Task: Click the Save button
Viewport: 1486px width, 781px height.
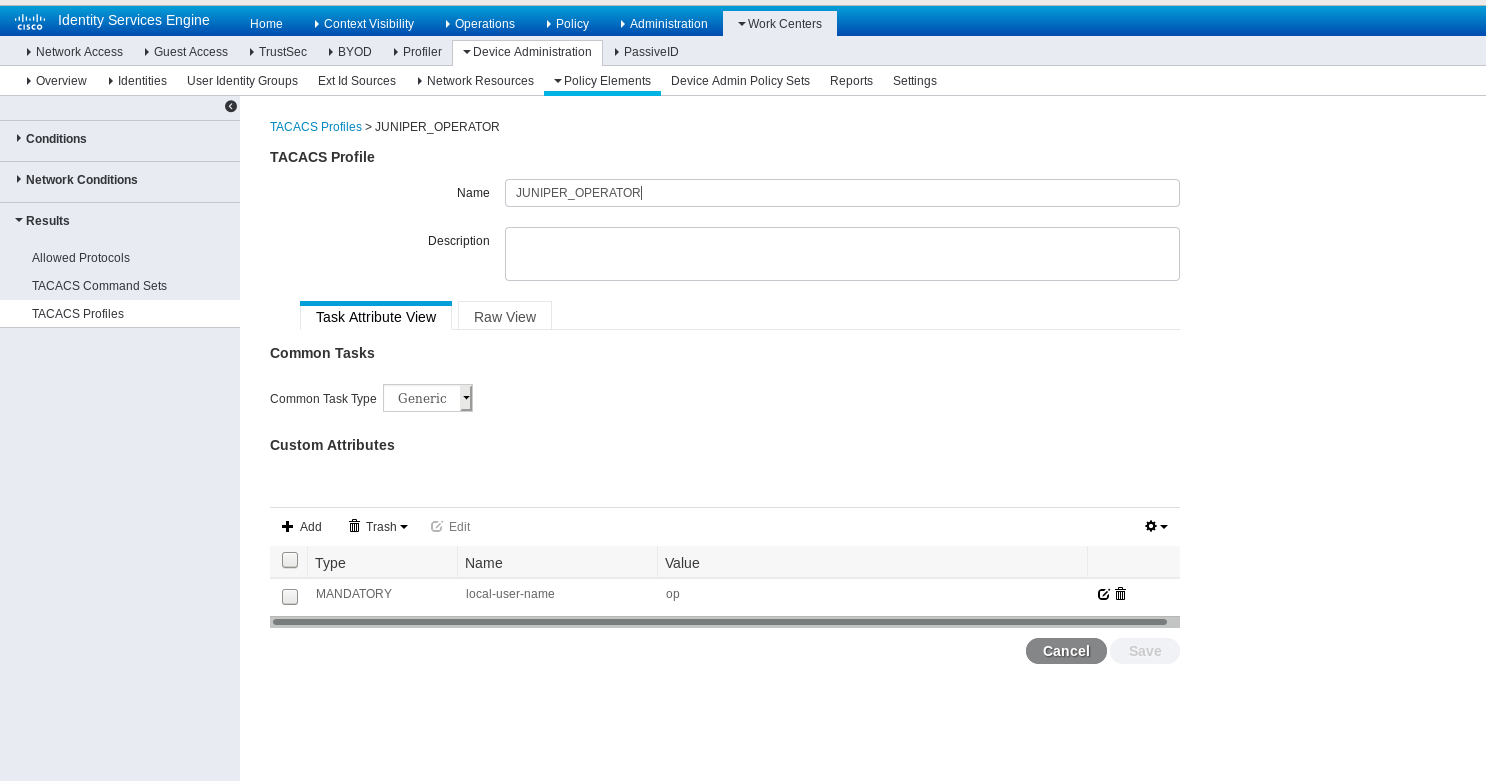Action: [1145, 651]
